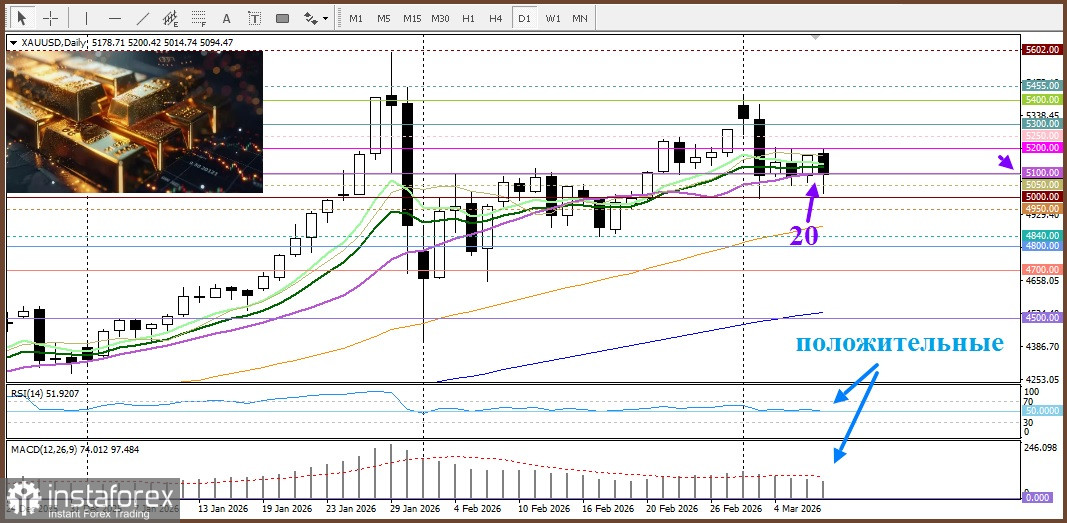Click the Text Label tool (T icon)

254,18
